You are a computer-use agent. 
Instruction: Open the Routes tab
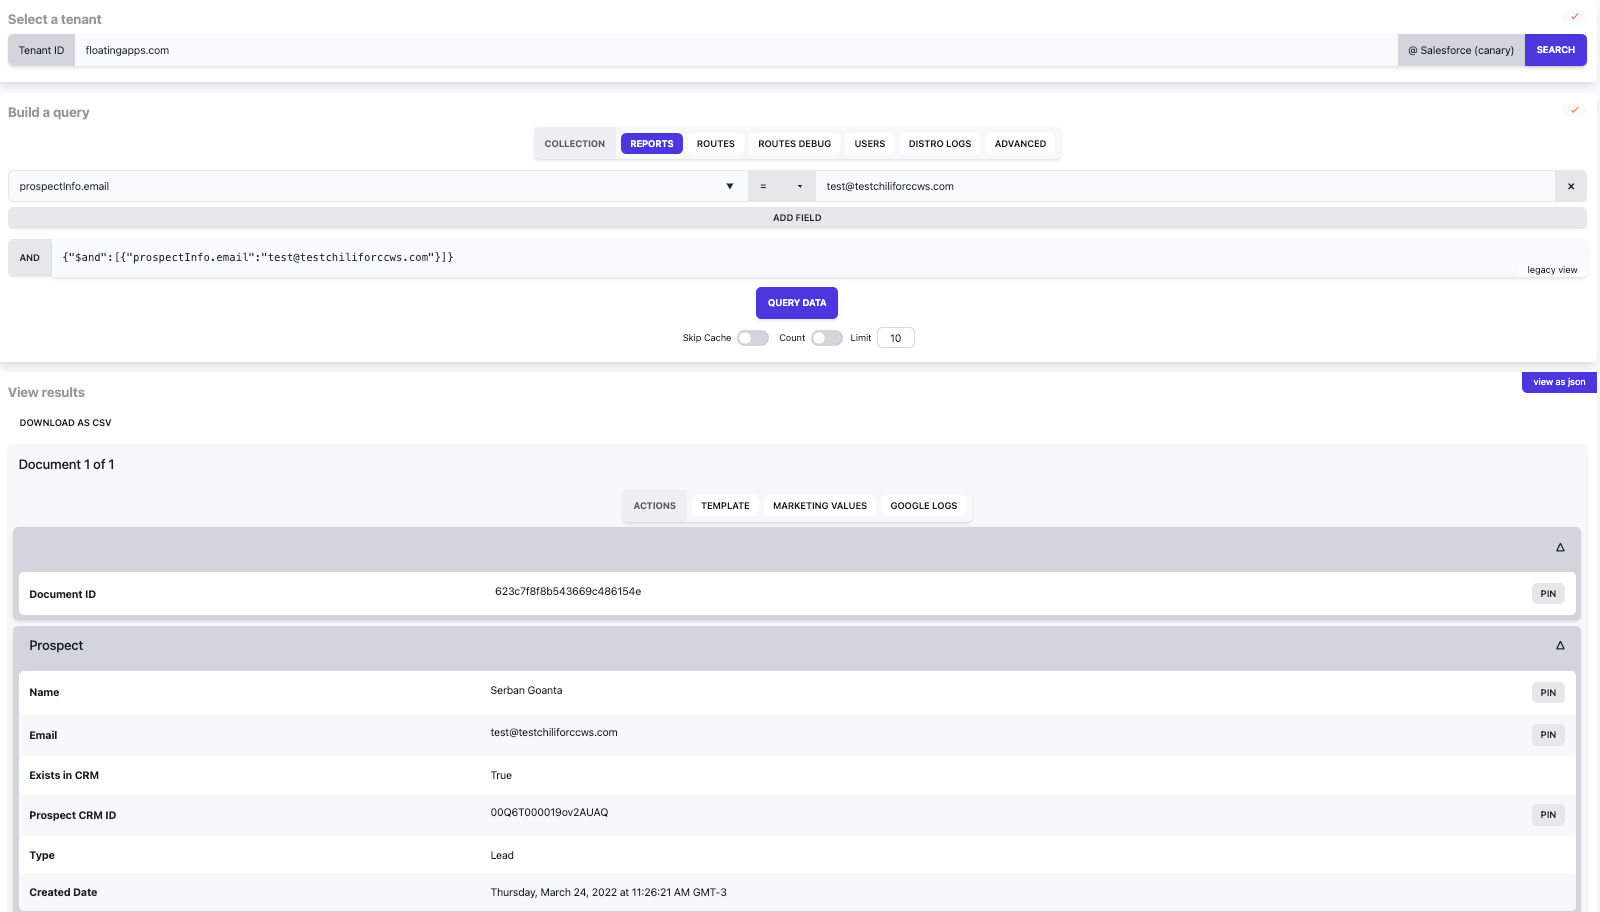pyautogui.click(x=716, y=144)
